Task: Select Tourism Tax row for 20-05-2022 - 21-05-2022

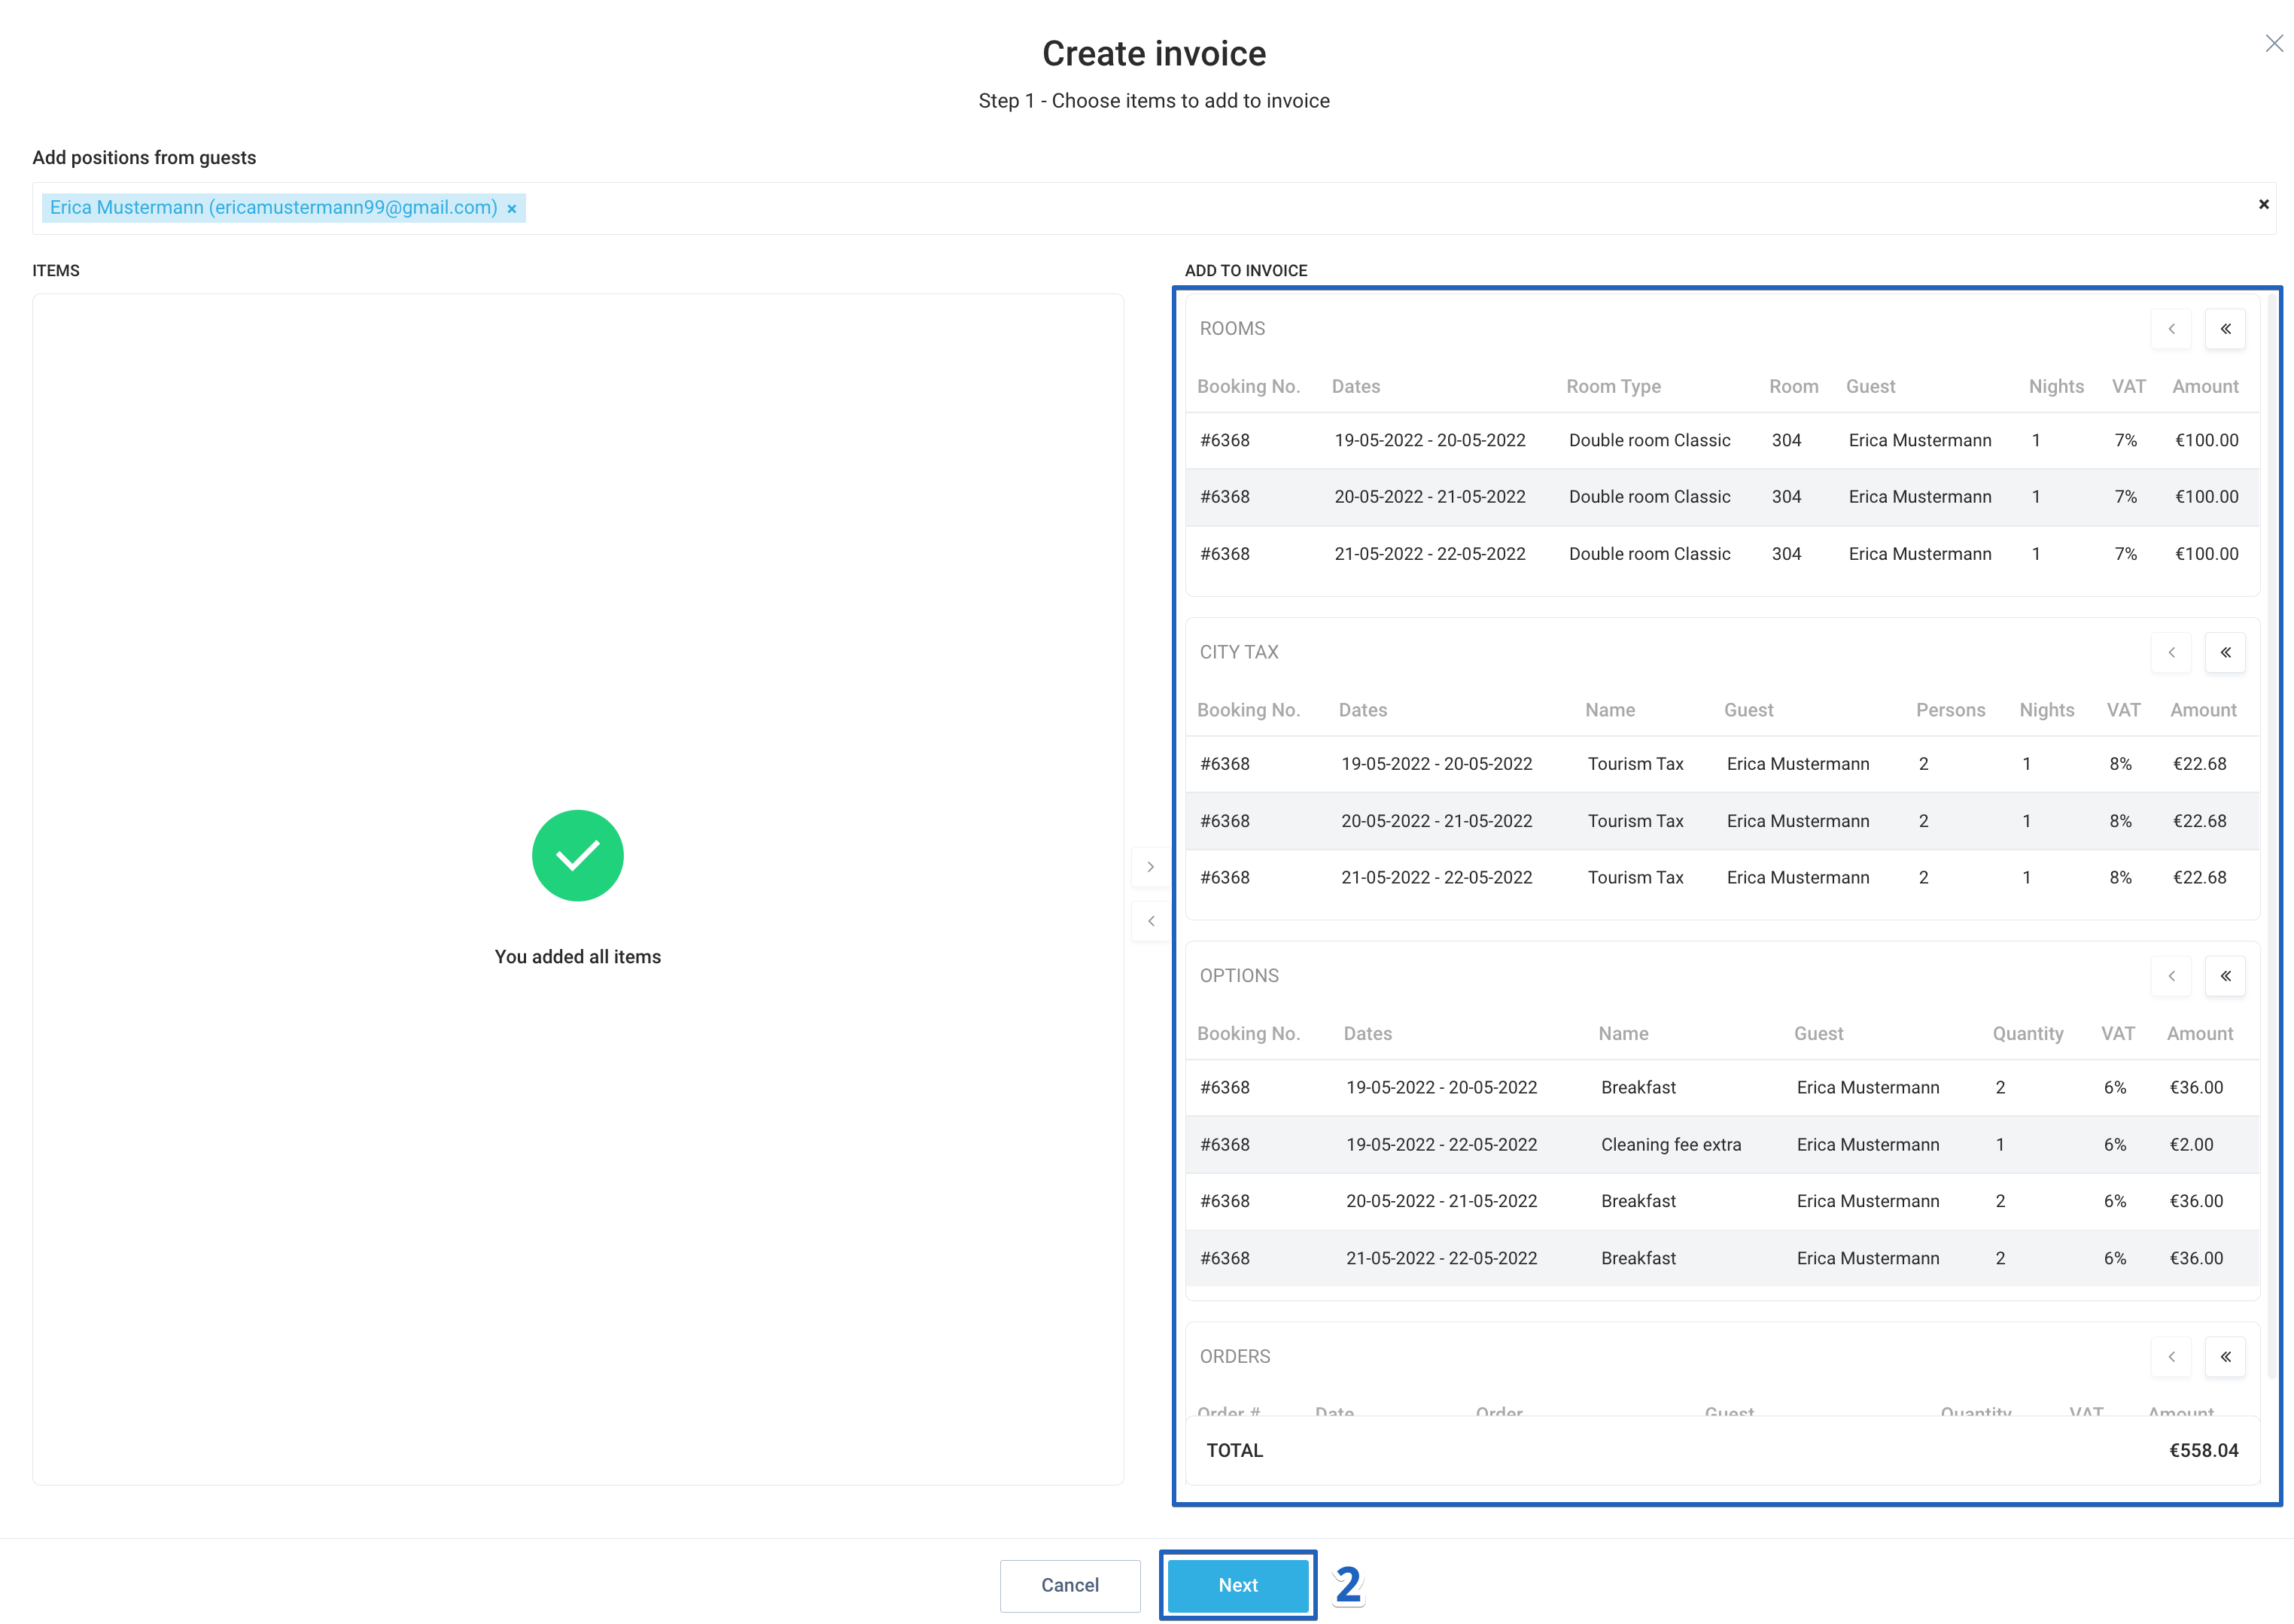Action: (1722, 821)
